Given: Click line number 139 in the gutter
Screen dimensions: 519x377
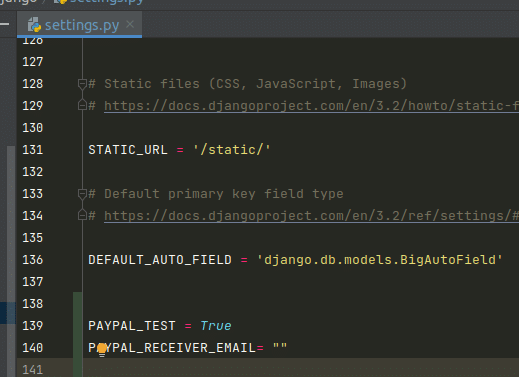Looking at the screenshot, I should (x=33, y=326).
